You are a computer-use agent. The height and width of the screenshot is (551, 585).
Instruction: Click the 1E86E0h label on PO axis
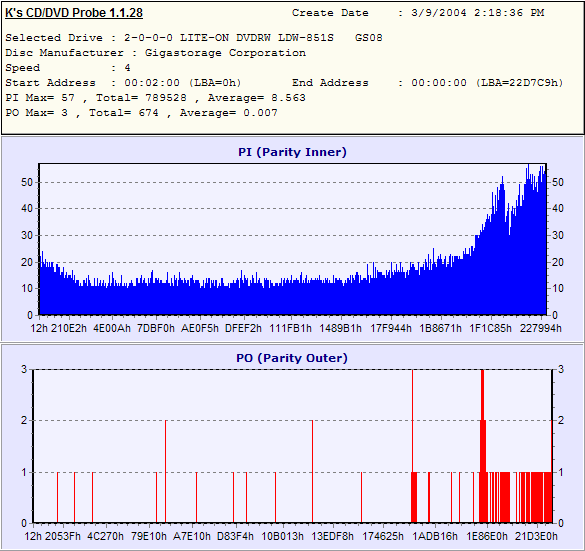click(x=487, y=536)
